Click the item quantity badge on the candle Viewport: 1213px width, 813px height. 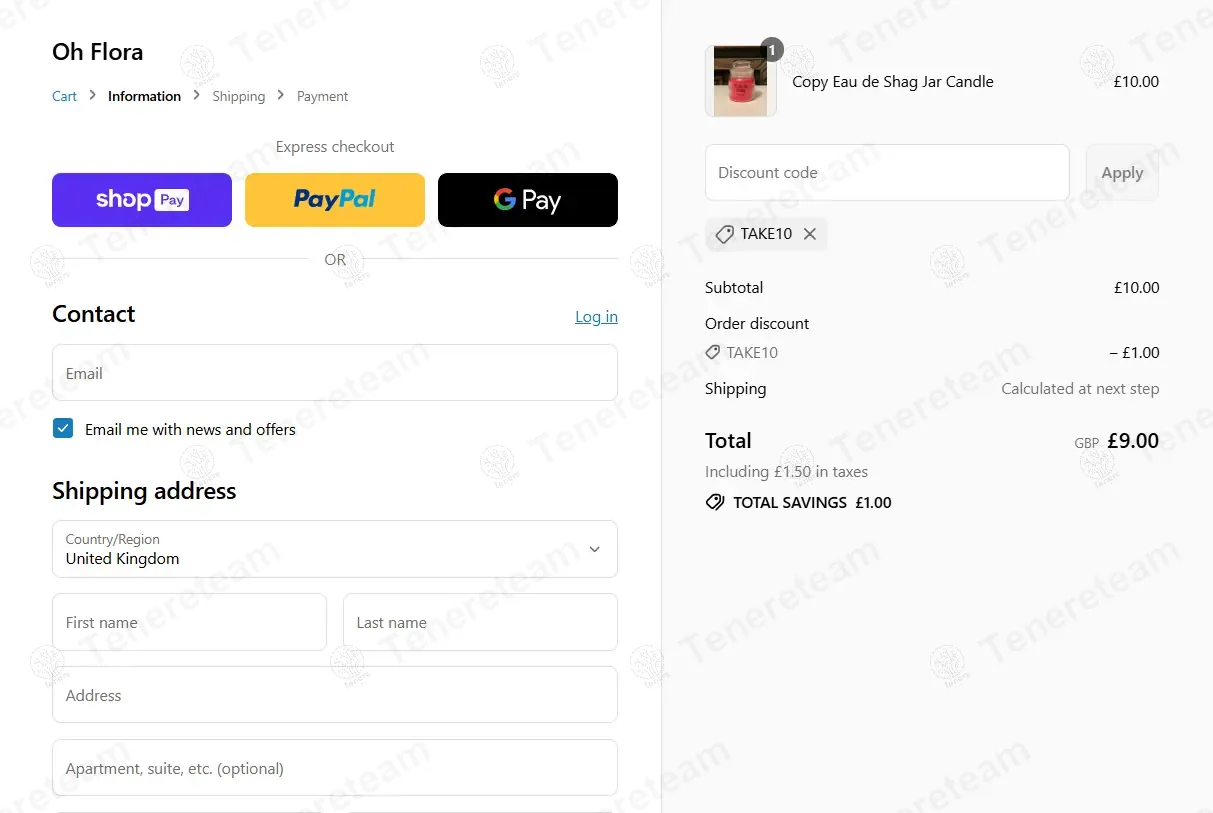coord(771,49)
